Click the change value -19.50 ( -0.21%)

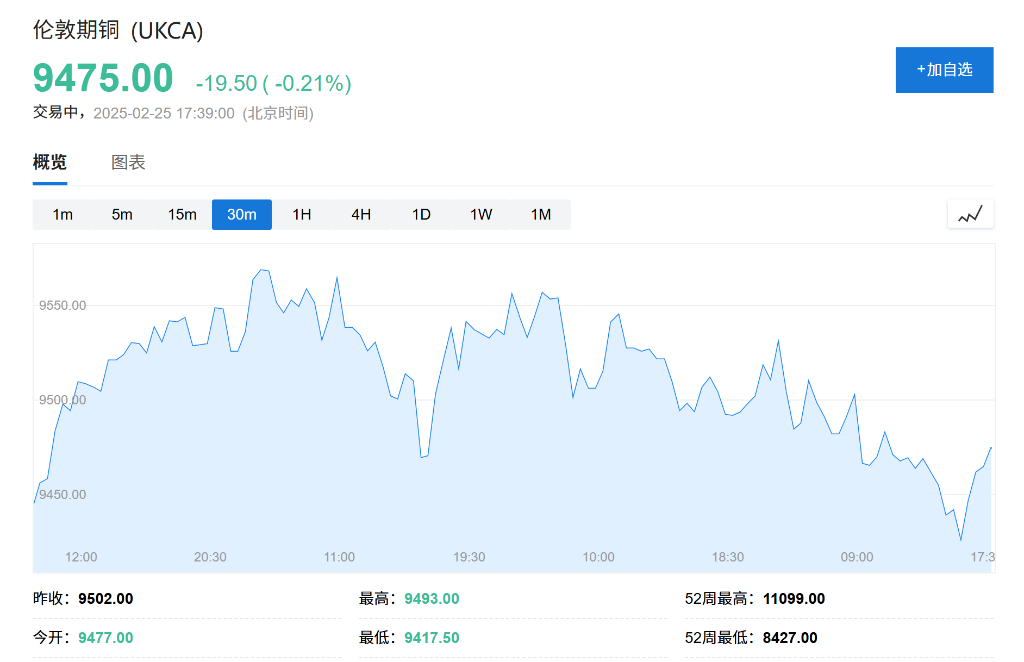[274, 84]
